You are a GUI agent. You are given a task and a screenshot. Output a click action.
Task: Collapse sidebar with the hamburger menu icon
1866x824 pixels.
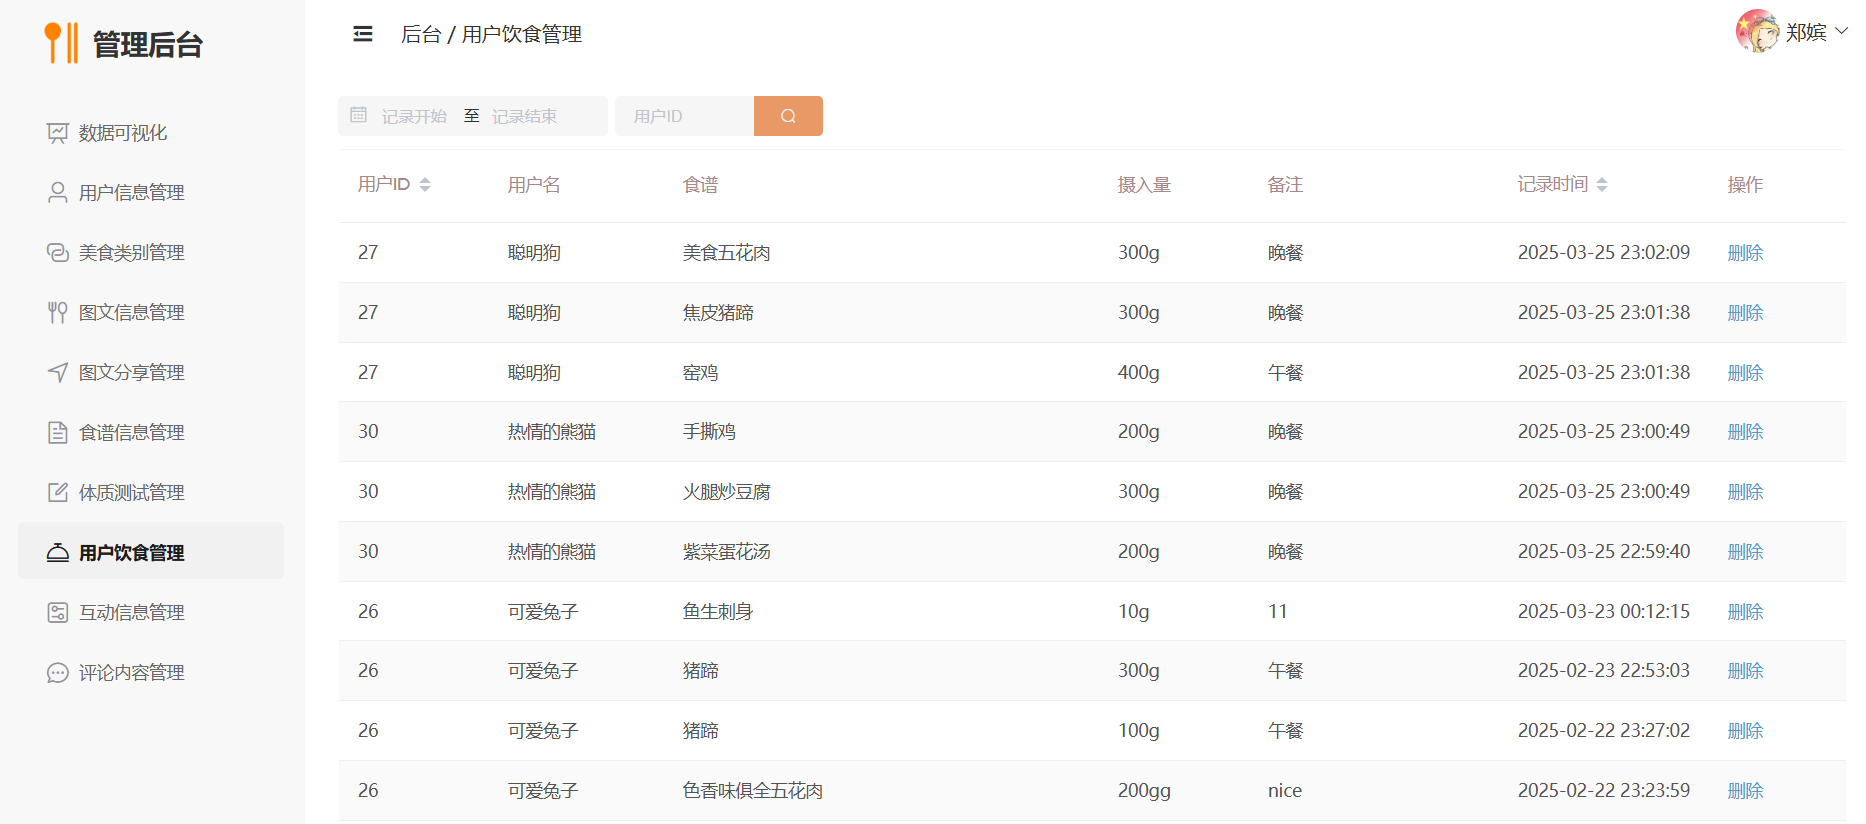point(363,34)
